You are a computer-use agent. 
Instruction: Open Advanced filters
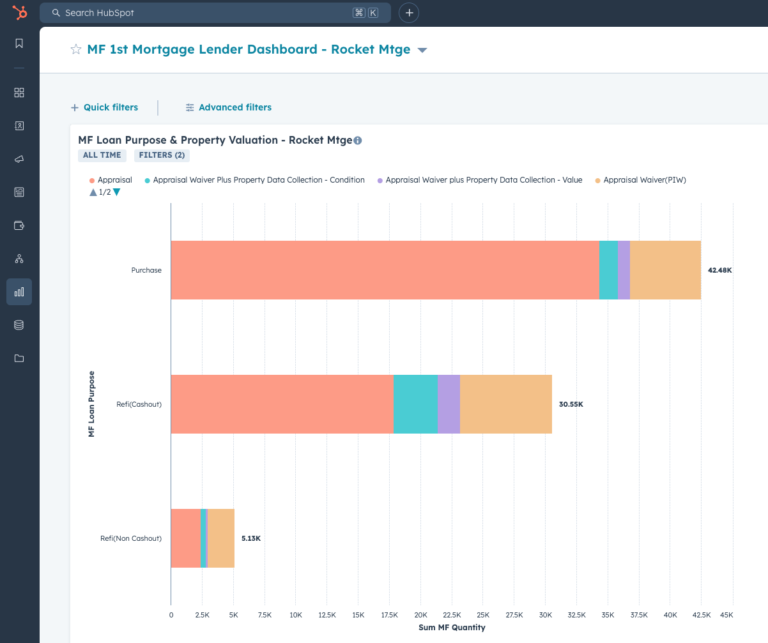228,107
